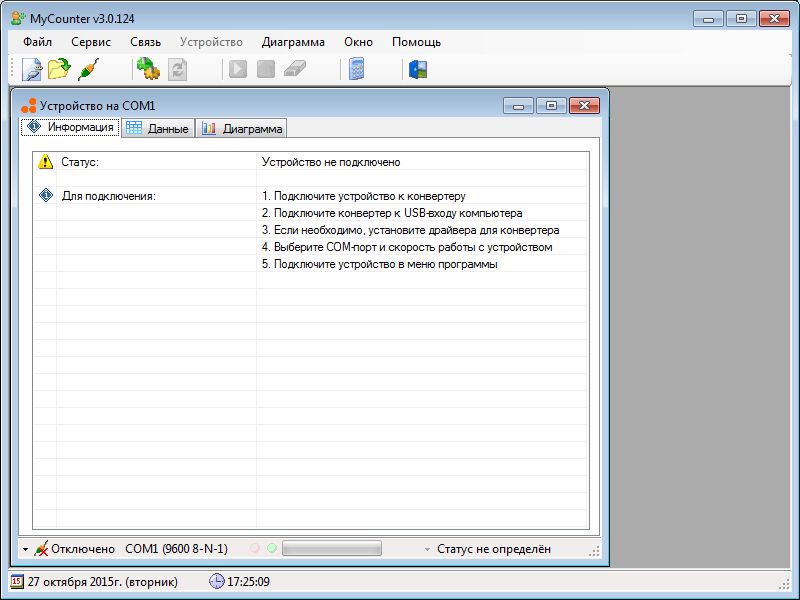Click the Отключено status label
This screenshot has width=800, height=600.
pyautogui.click(x=83, y=549)
